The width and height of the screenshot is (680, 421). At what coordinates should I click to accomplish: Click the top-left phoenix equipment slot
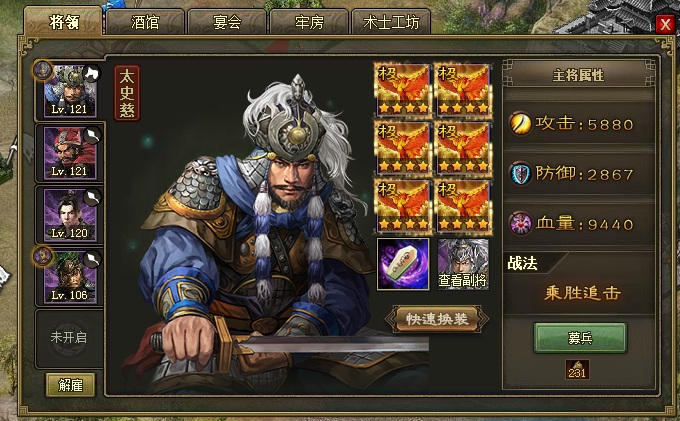(403, 90)
